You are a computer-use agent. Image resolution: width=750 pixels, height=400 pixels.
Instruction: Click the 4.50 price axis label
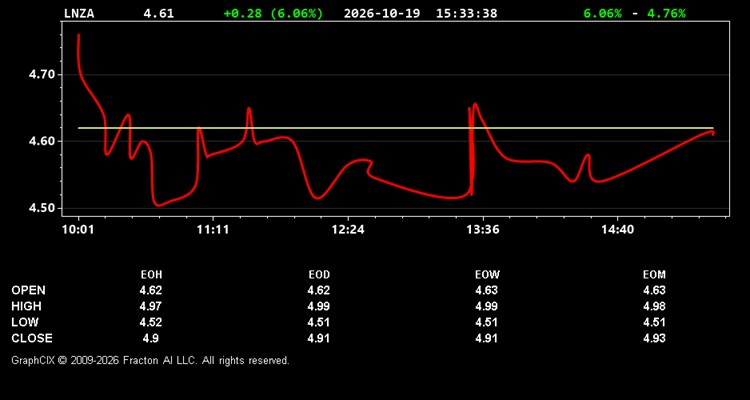coord(43,209)
